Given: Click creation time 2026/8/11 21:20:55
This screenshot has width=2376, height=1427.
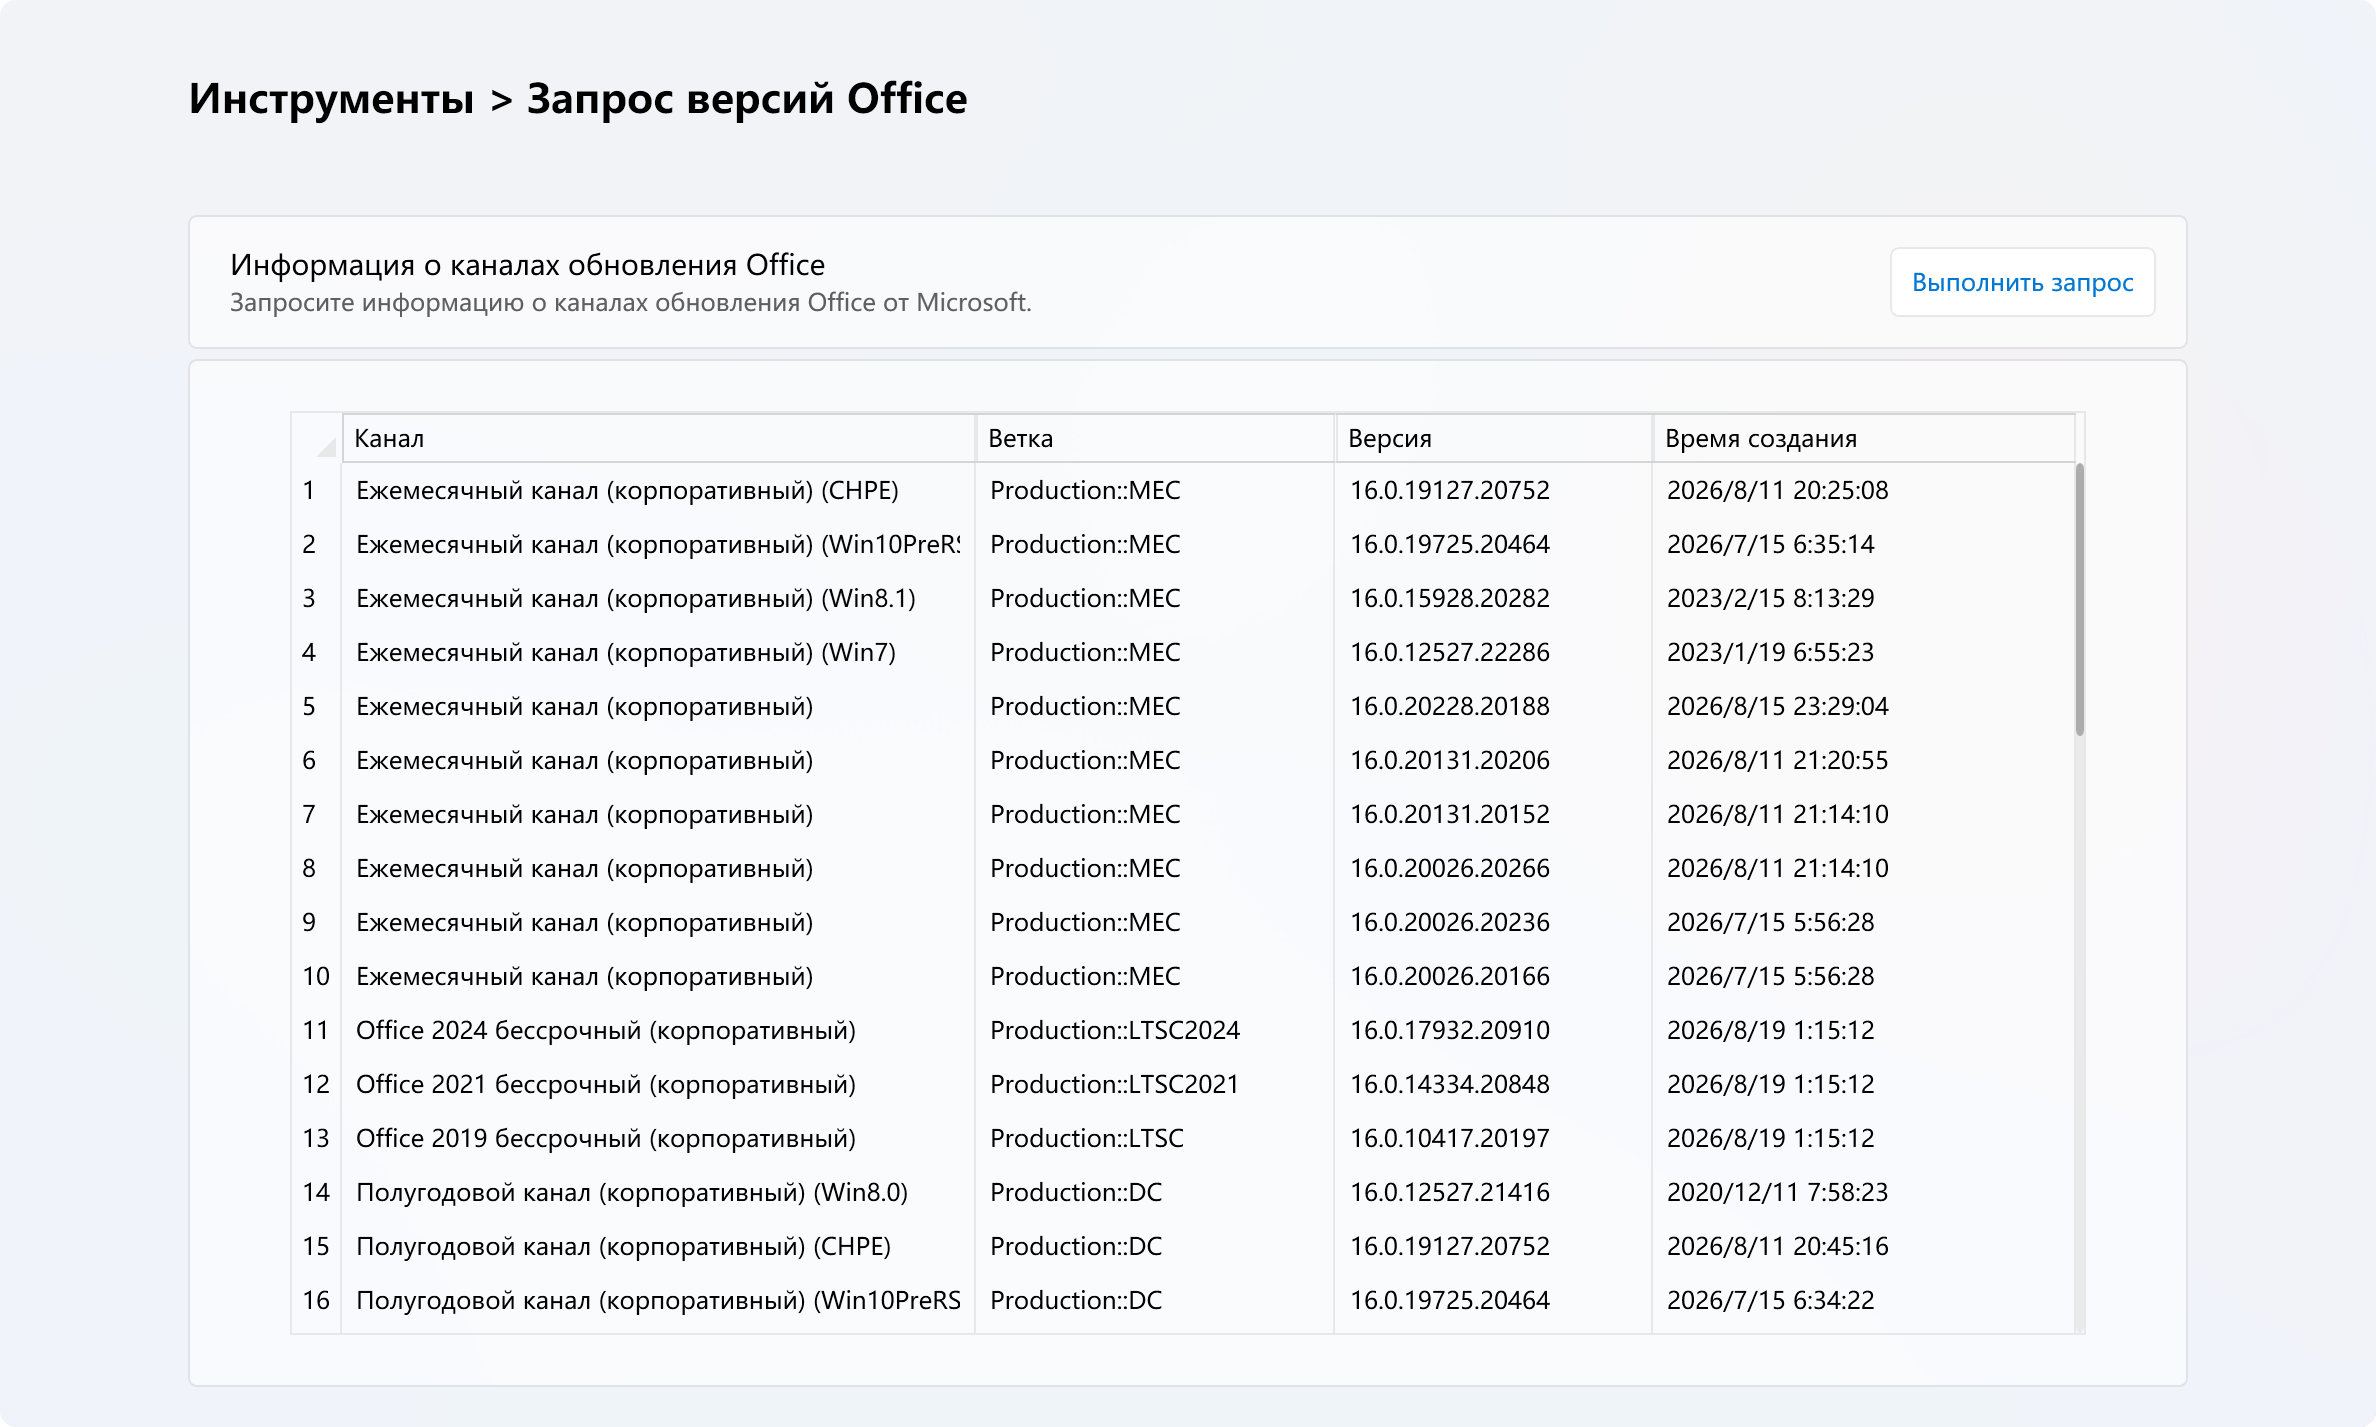Looking at the screenshot, I should (x=1864, y=760).
